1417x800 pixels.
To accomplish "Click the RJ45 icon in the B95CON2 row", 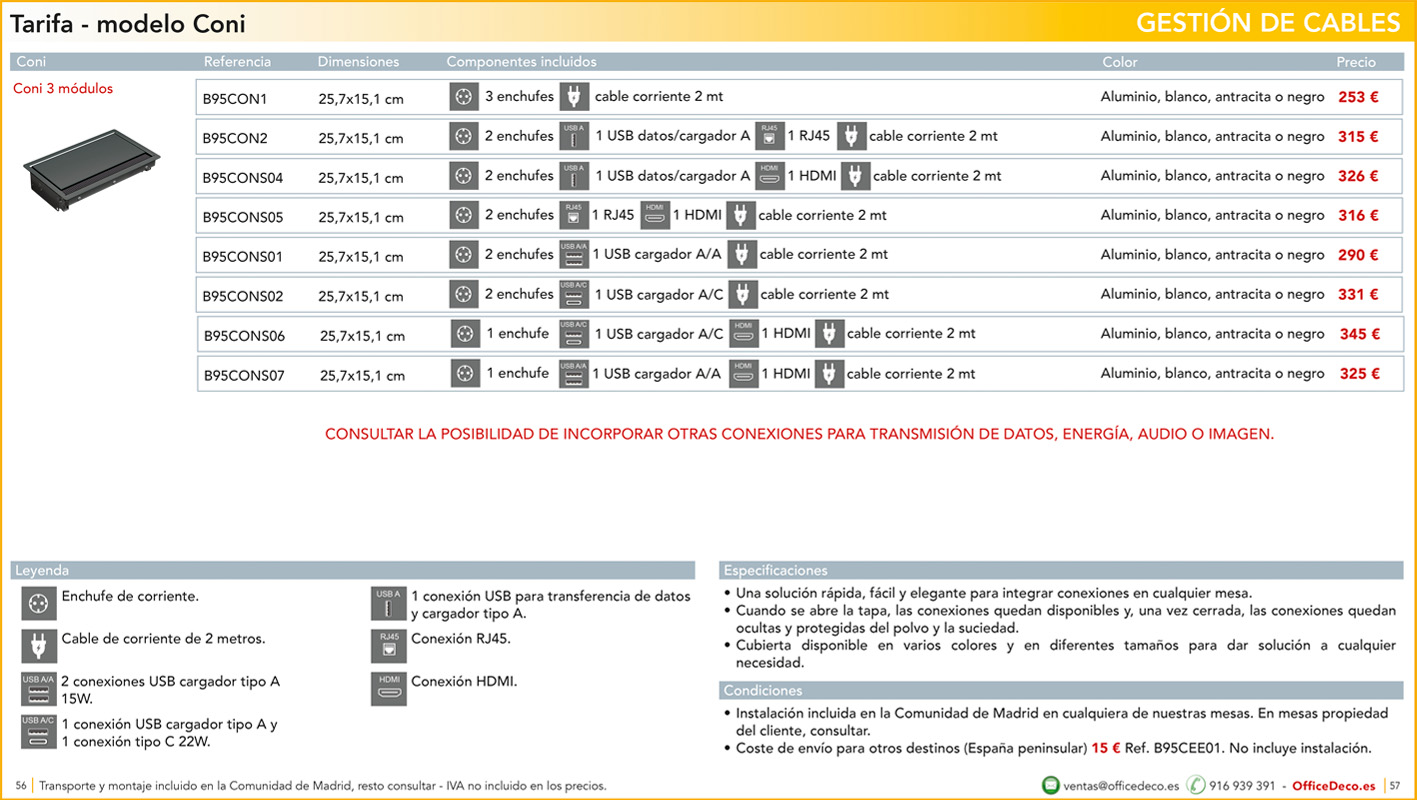I will click(769, 136).
